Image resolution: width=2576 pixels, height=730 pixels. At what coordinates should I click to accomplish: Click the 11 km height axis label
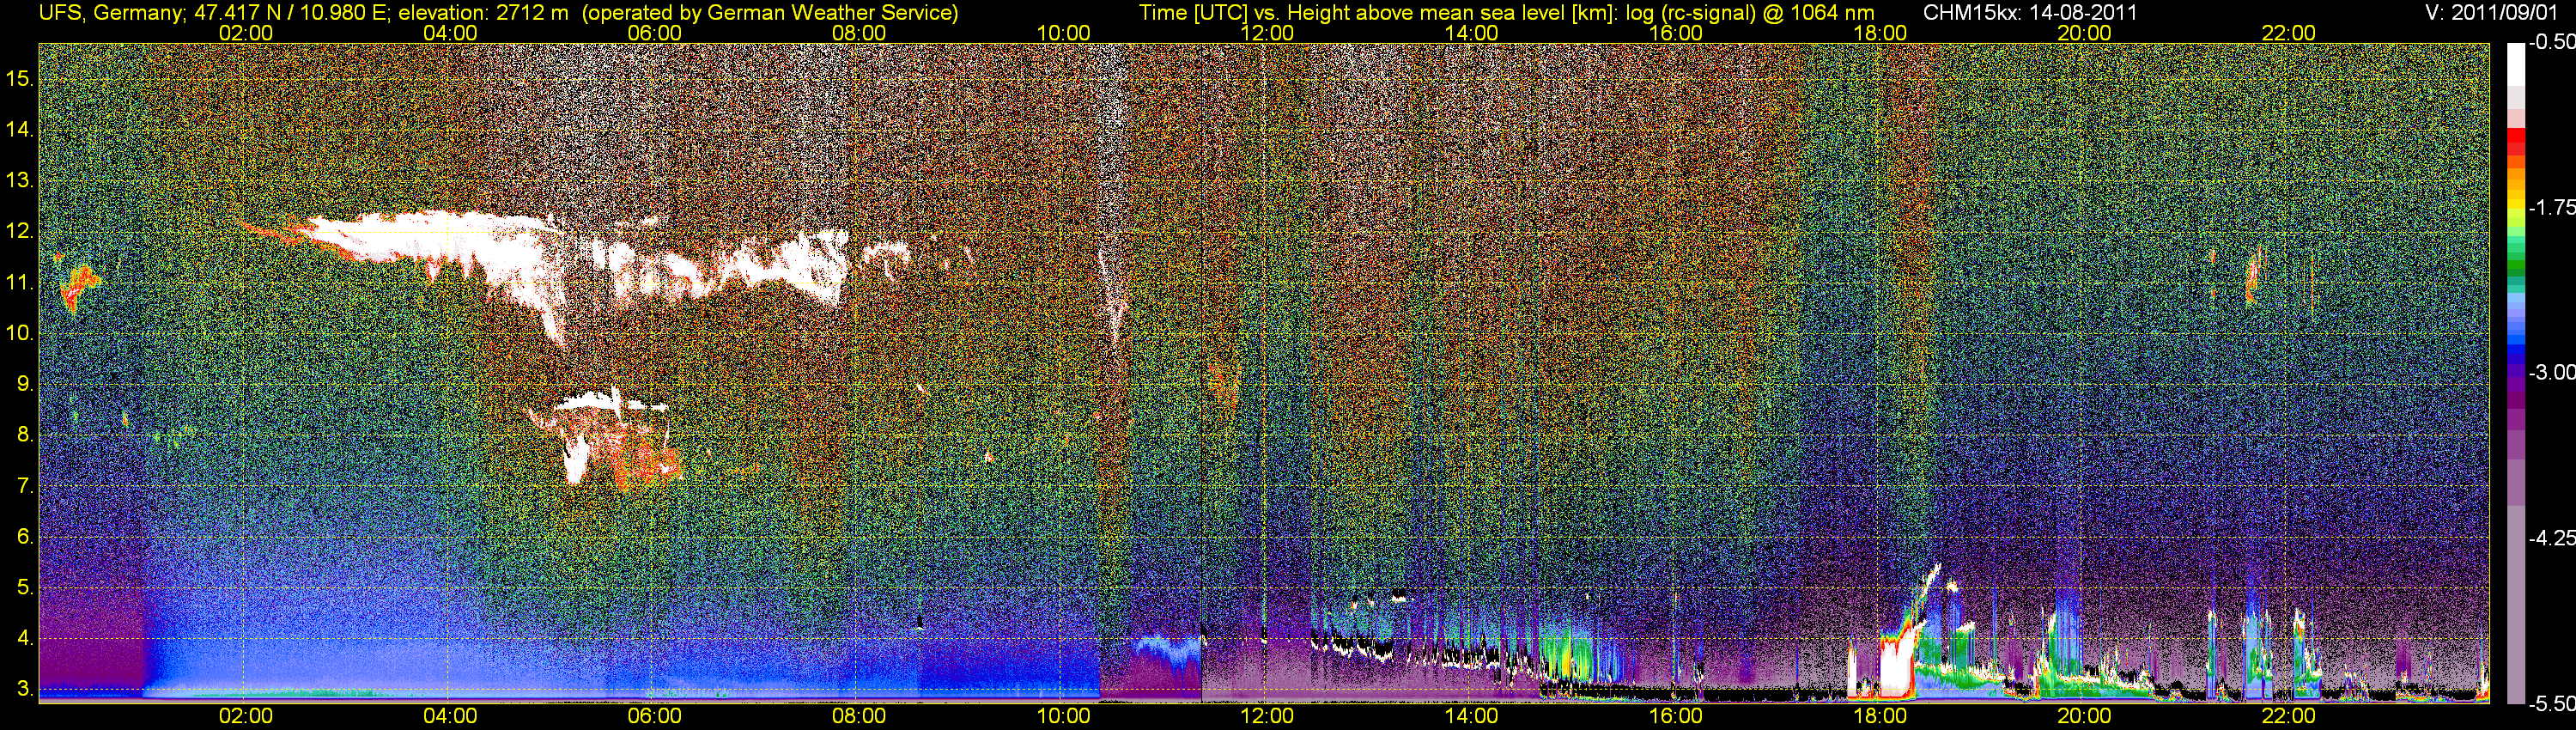(x=19, y=283)
